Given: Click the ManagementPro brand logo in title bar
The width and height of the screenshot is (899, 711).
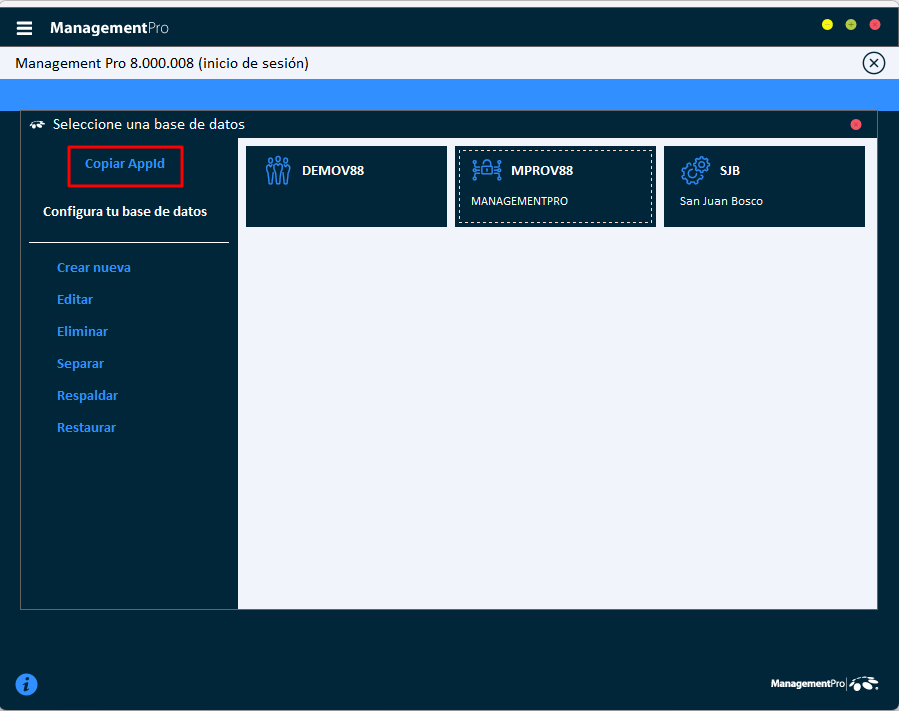Looking at the screenshot, I should [x=109, y=27].
